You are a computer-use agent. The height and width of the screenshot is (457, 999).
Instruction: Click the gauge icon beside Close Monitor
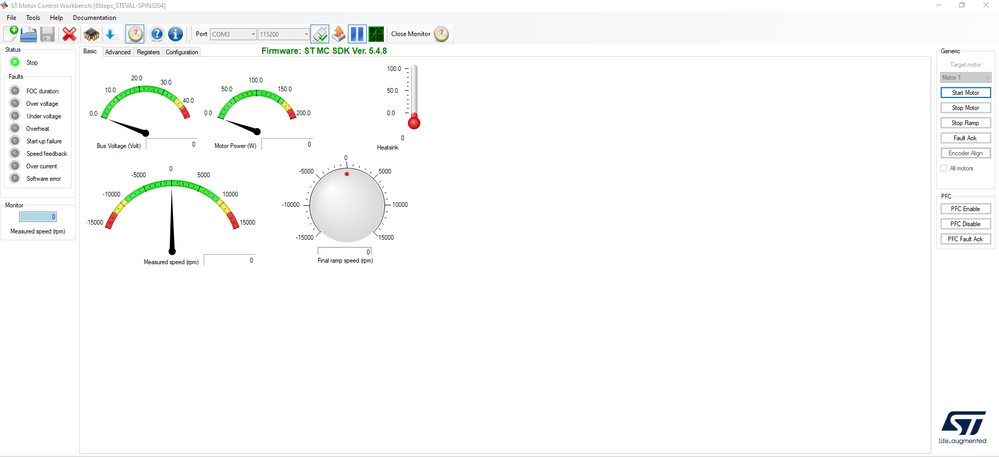pos(442,34)
